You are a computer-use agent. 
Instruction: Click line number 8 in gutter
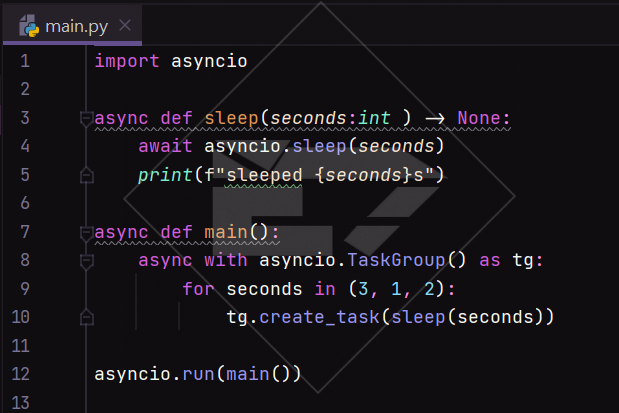(x=25, y=260)
